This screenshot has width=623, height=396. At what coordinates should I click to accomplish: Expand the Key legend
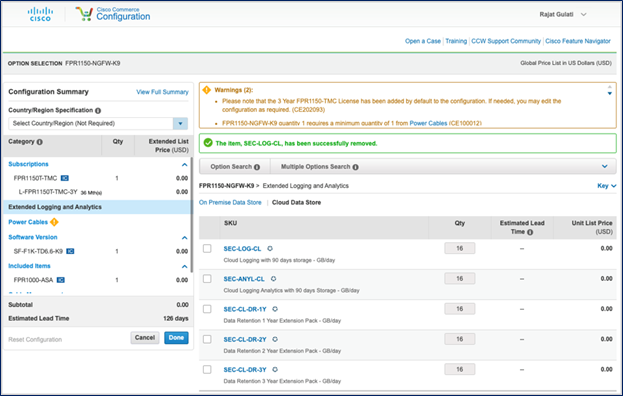coord(607,185)
